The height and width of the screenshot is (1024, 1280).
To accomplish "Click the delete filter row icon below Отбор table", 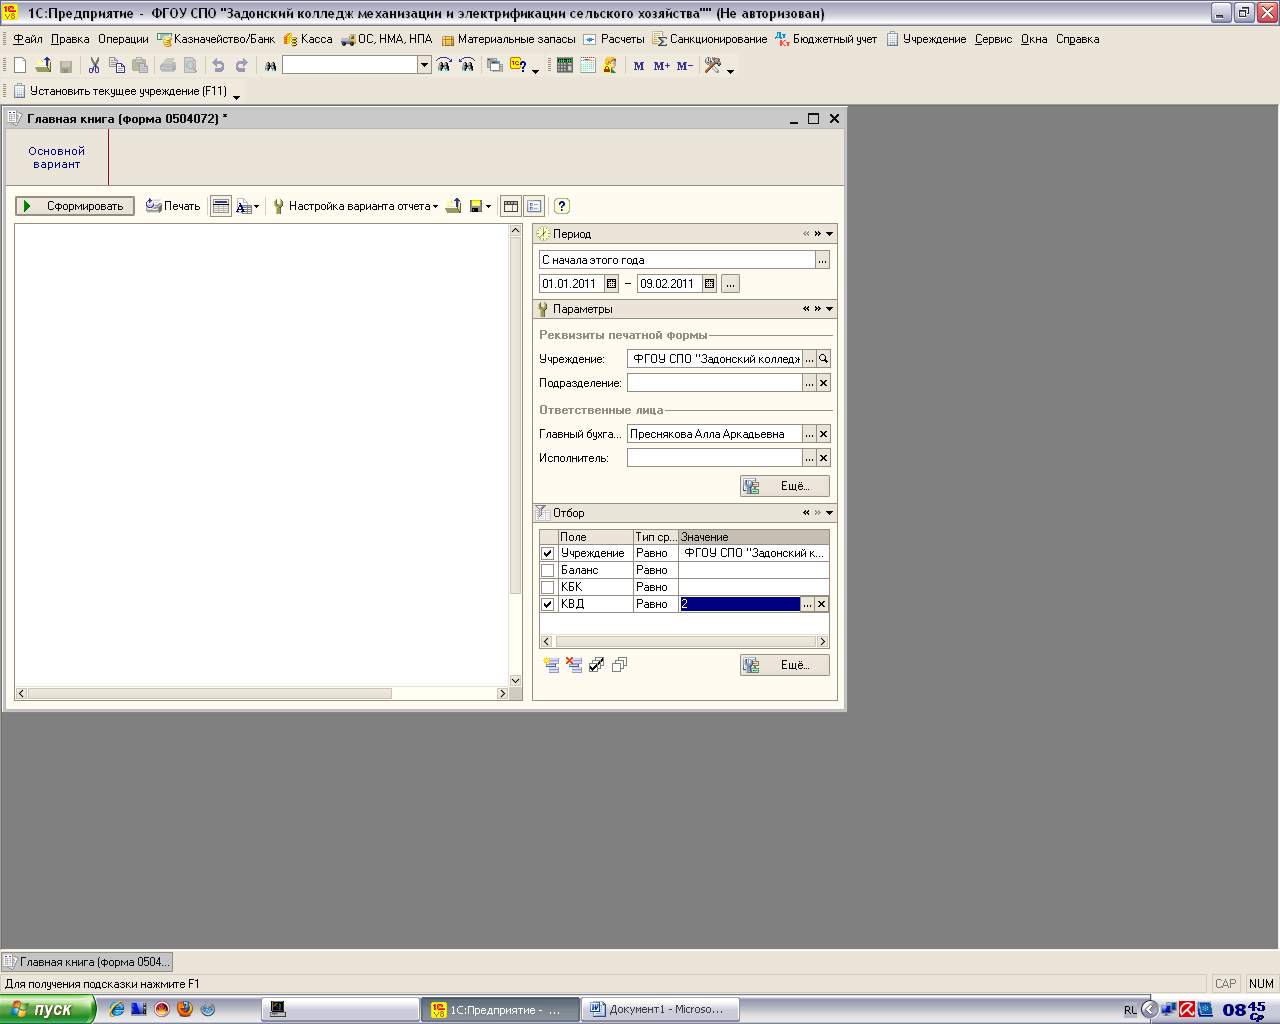I will pyautogui.click(x=574, y=665).
